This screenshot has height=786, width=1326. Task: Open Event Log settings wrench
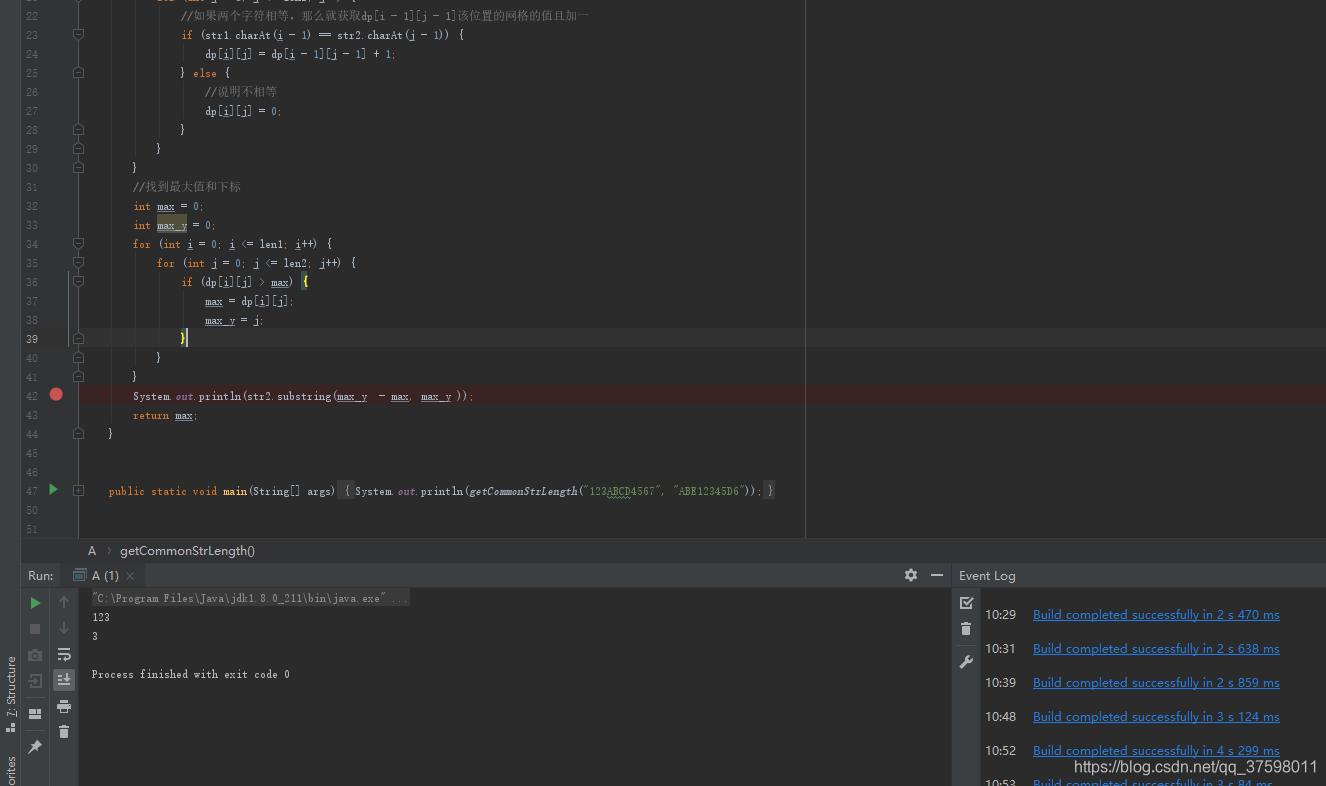pos(966,662)
